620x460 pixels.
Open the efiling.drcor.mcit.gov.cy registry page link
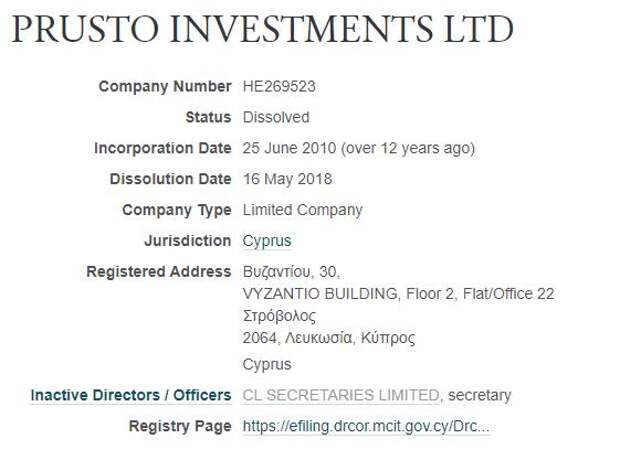(x=366, y=426)
